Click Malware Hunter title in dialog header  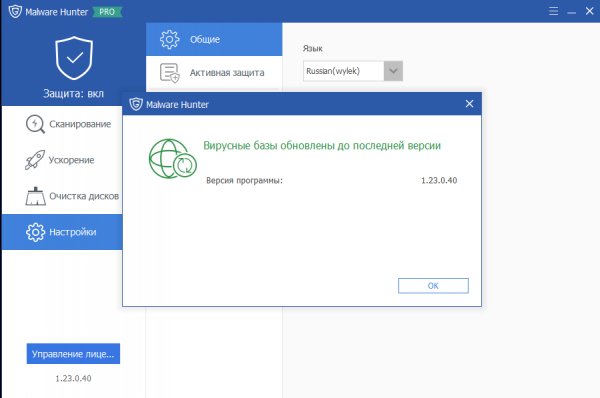pos(178,104)
